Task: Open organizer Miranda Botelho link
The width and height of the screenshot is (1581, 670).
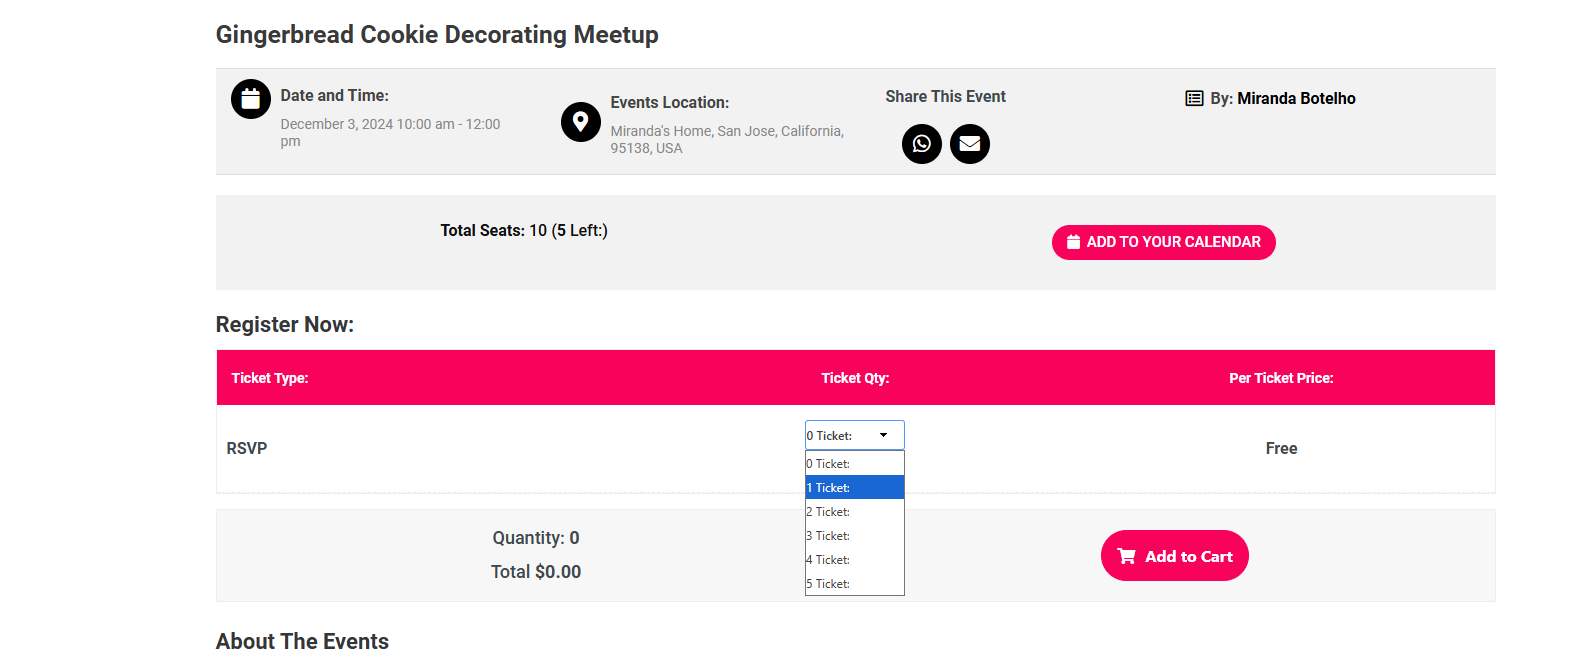Action: point(1296,98)
